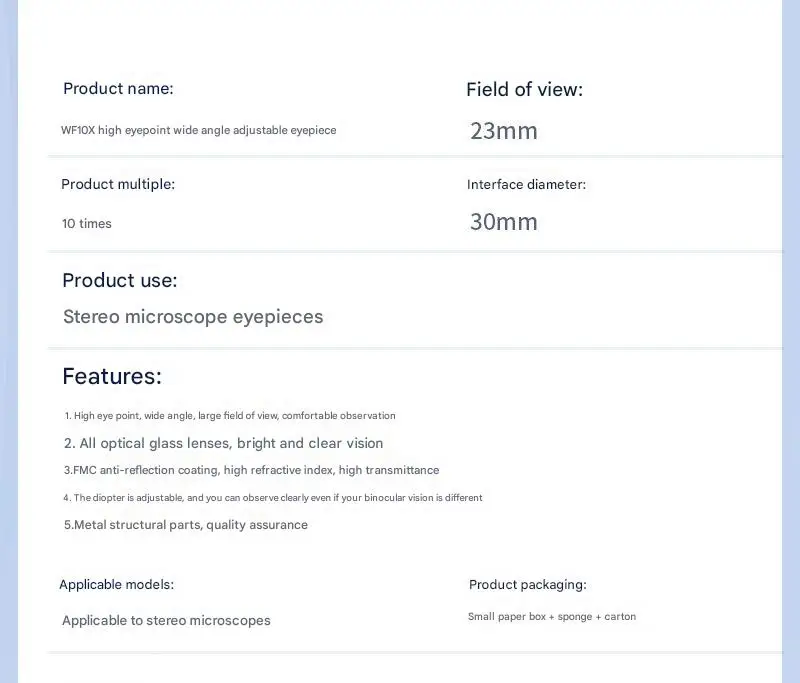
Task: Click the 'Applicable models:' label
Action: point(117,585)
